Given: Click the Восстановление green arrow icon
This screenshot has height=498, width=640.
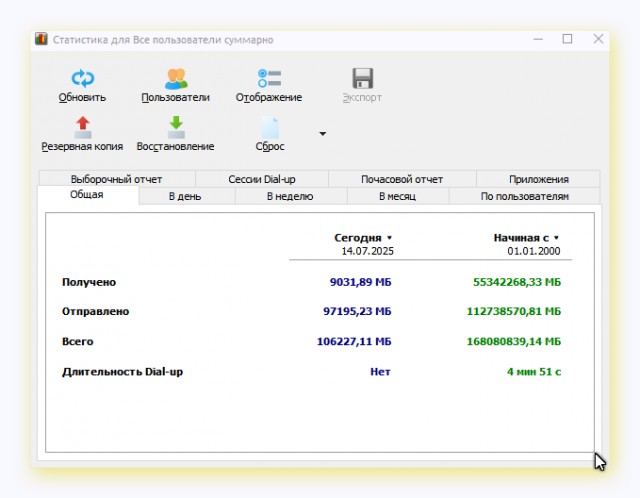Looking at the screenshot, I should 176,127.
